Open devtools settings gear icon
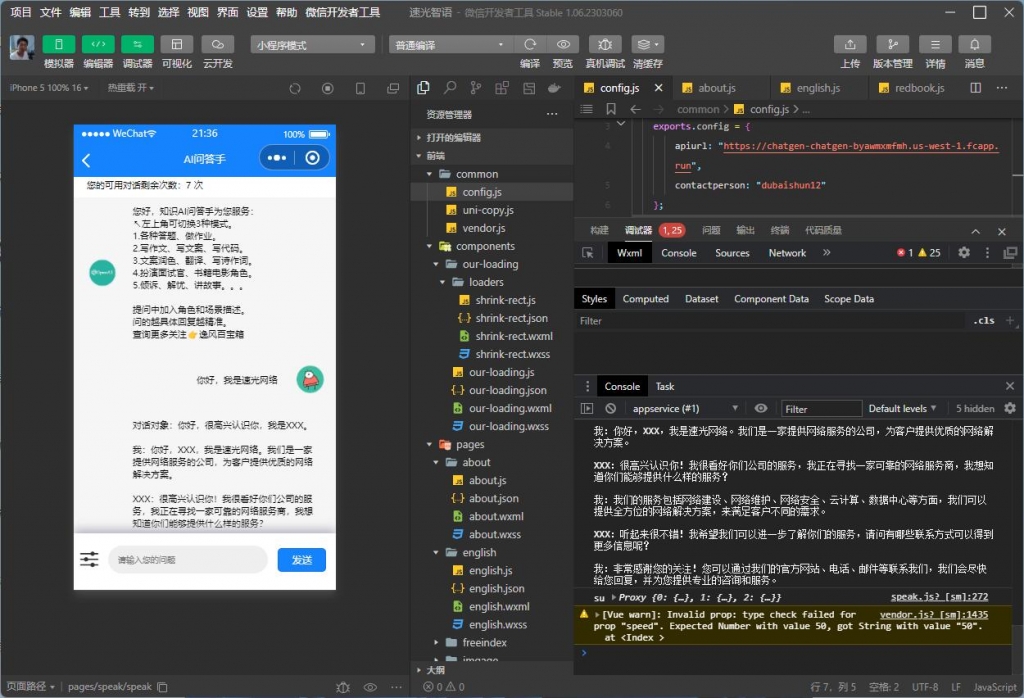This screenshot has height=698, width=1024. (964, 252)
